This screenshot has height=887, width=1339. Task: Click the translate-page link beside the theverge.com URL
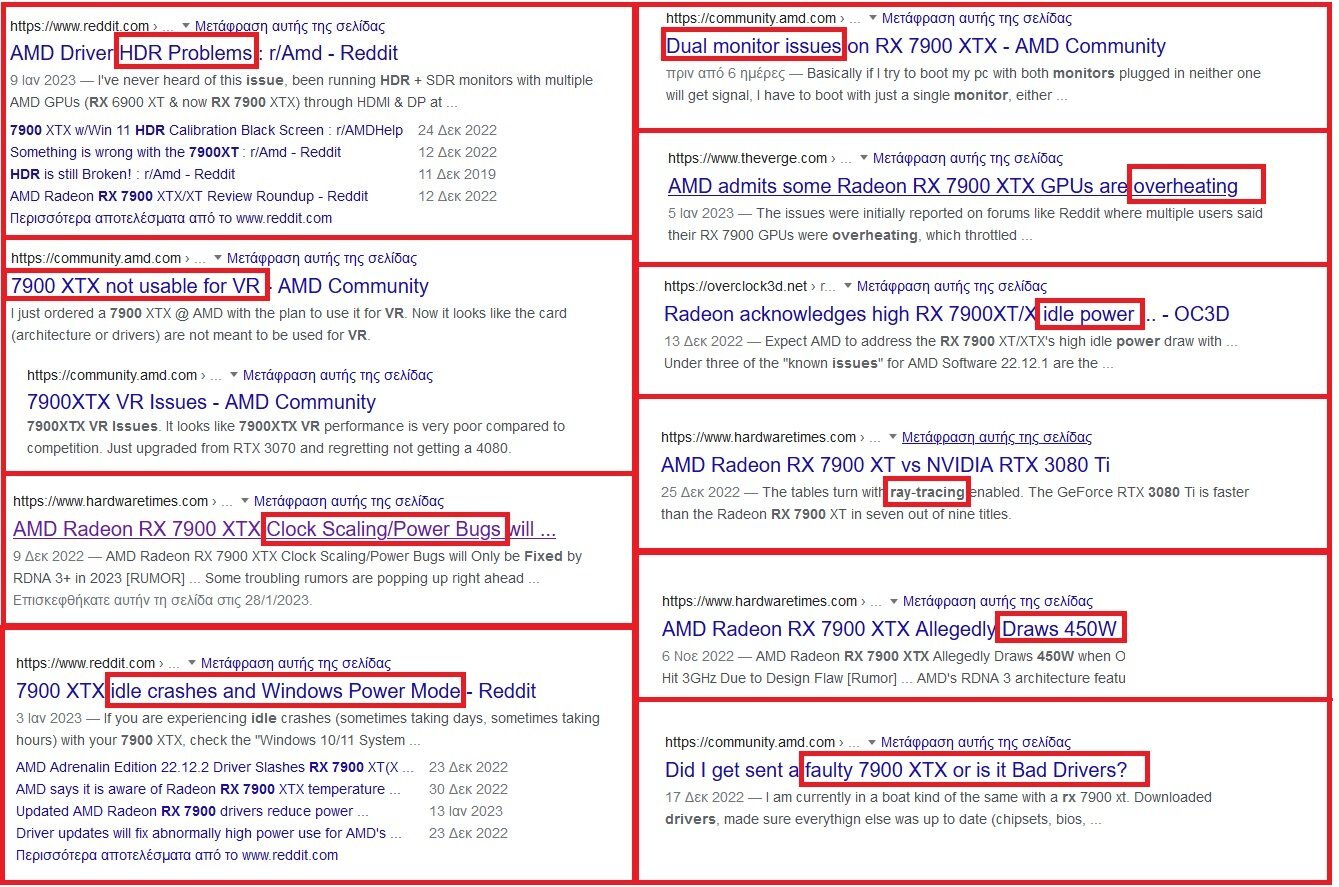coord(968,158)
